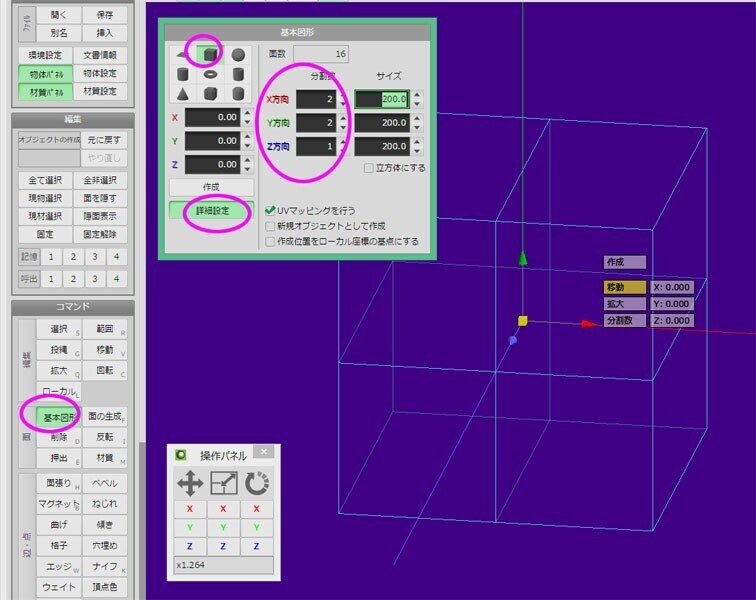Increase Z position value with up arrow
The width and height of the screenshot is (756, 600).
[247, 160]
